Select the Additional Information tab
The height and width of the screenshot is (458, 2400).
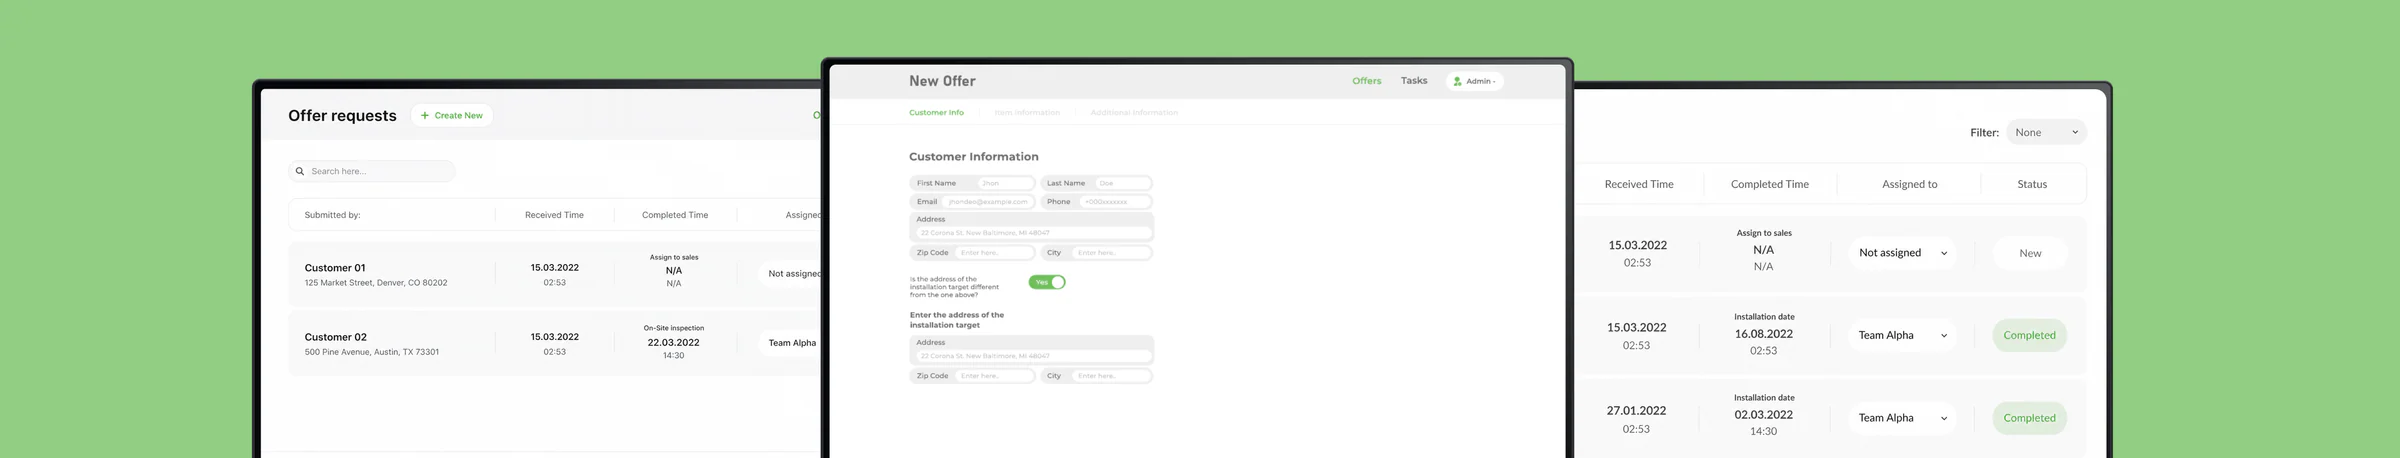pos(1134,112)
